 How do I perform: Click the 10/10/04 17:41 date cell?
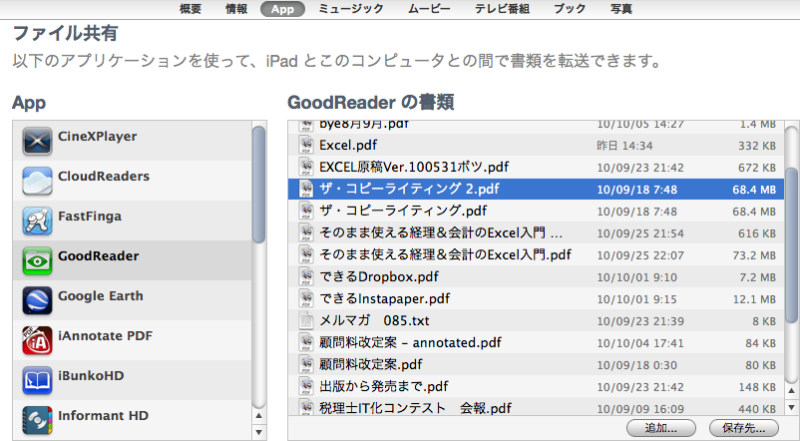[x=640, y=343]
